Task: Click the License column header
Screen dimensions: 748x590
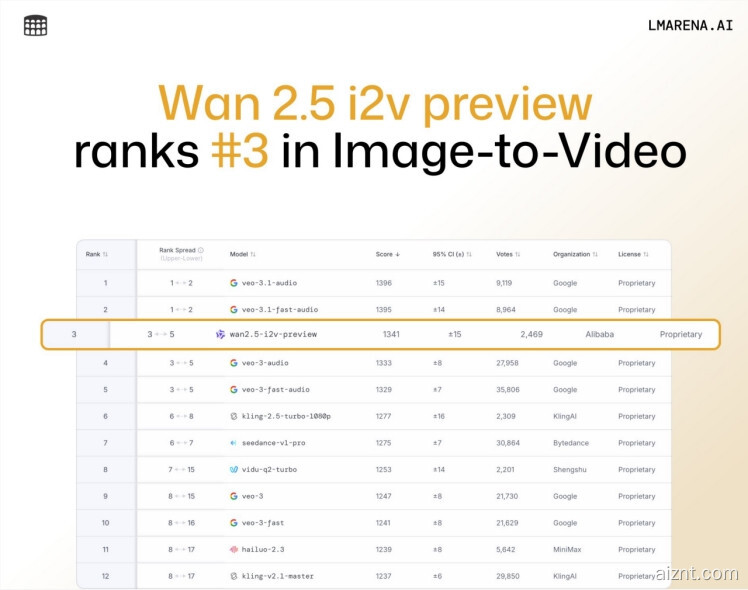Action: point(635,254)
